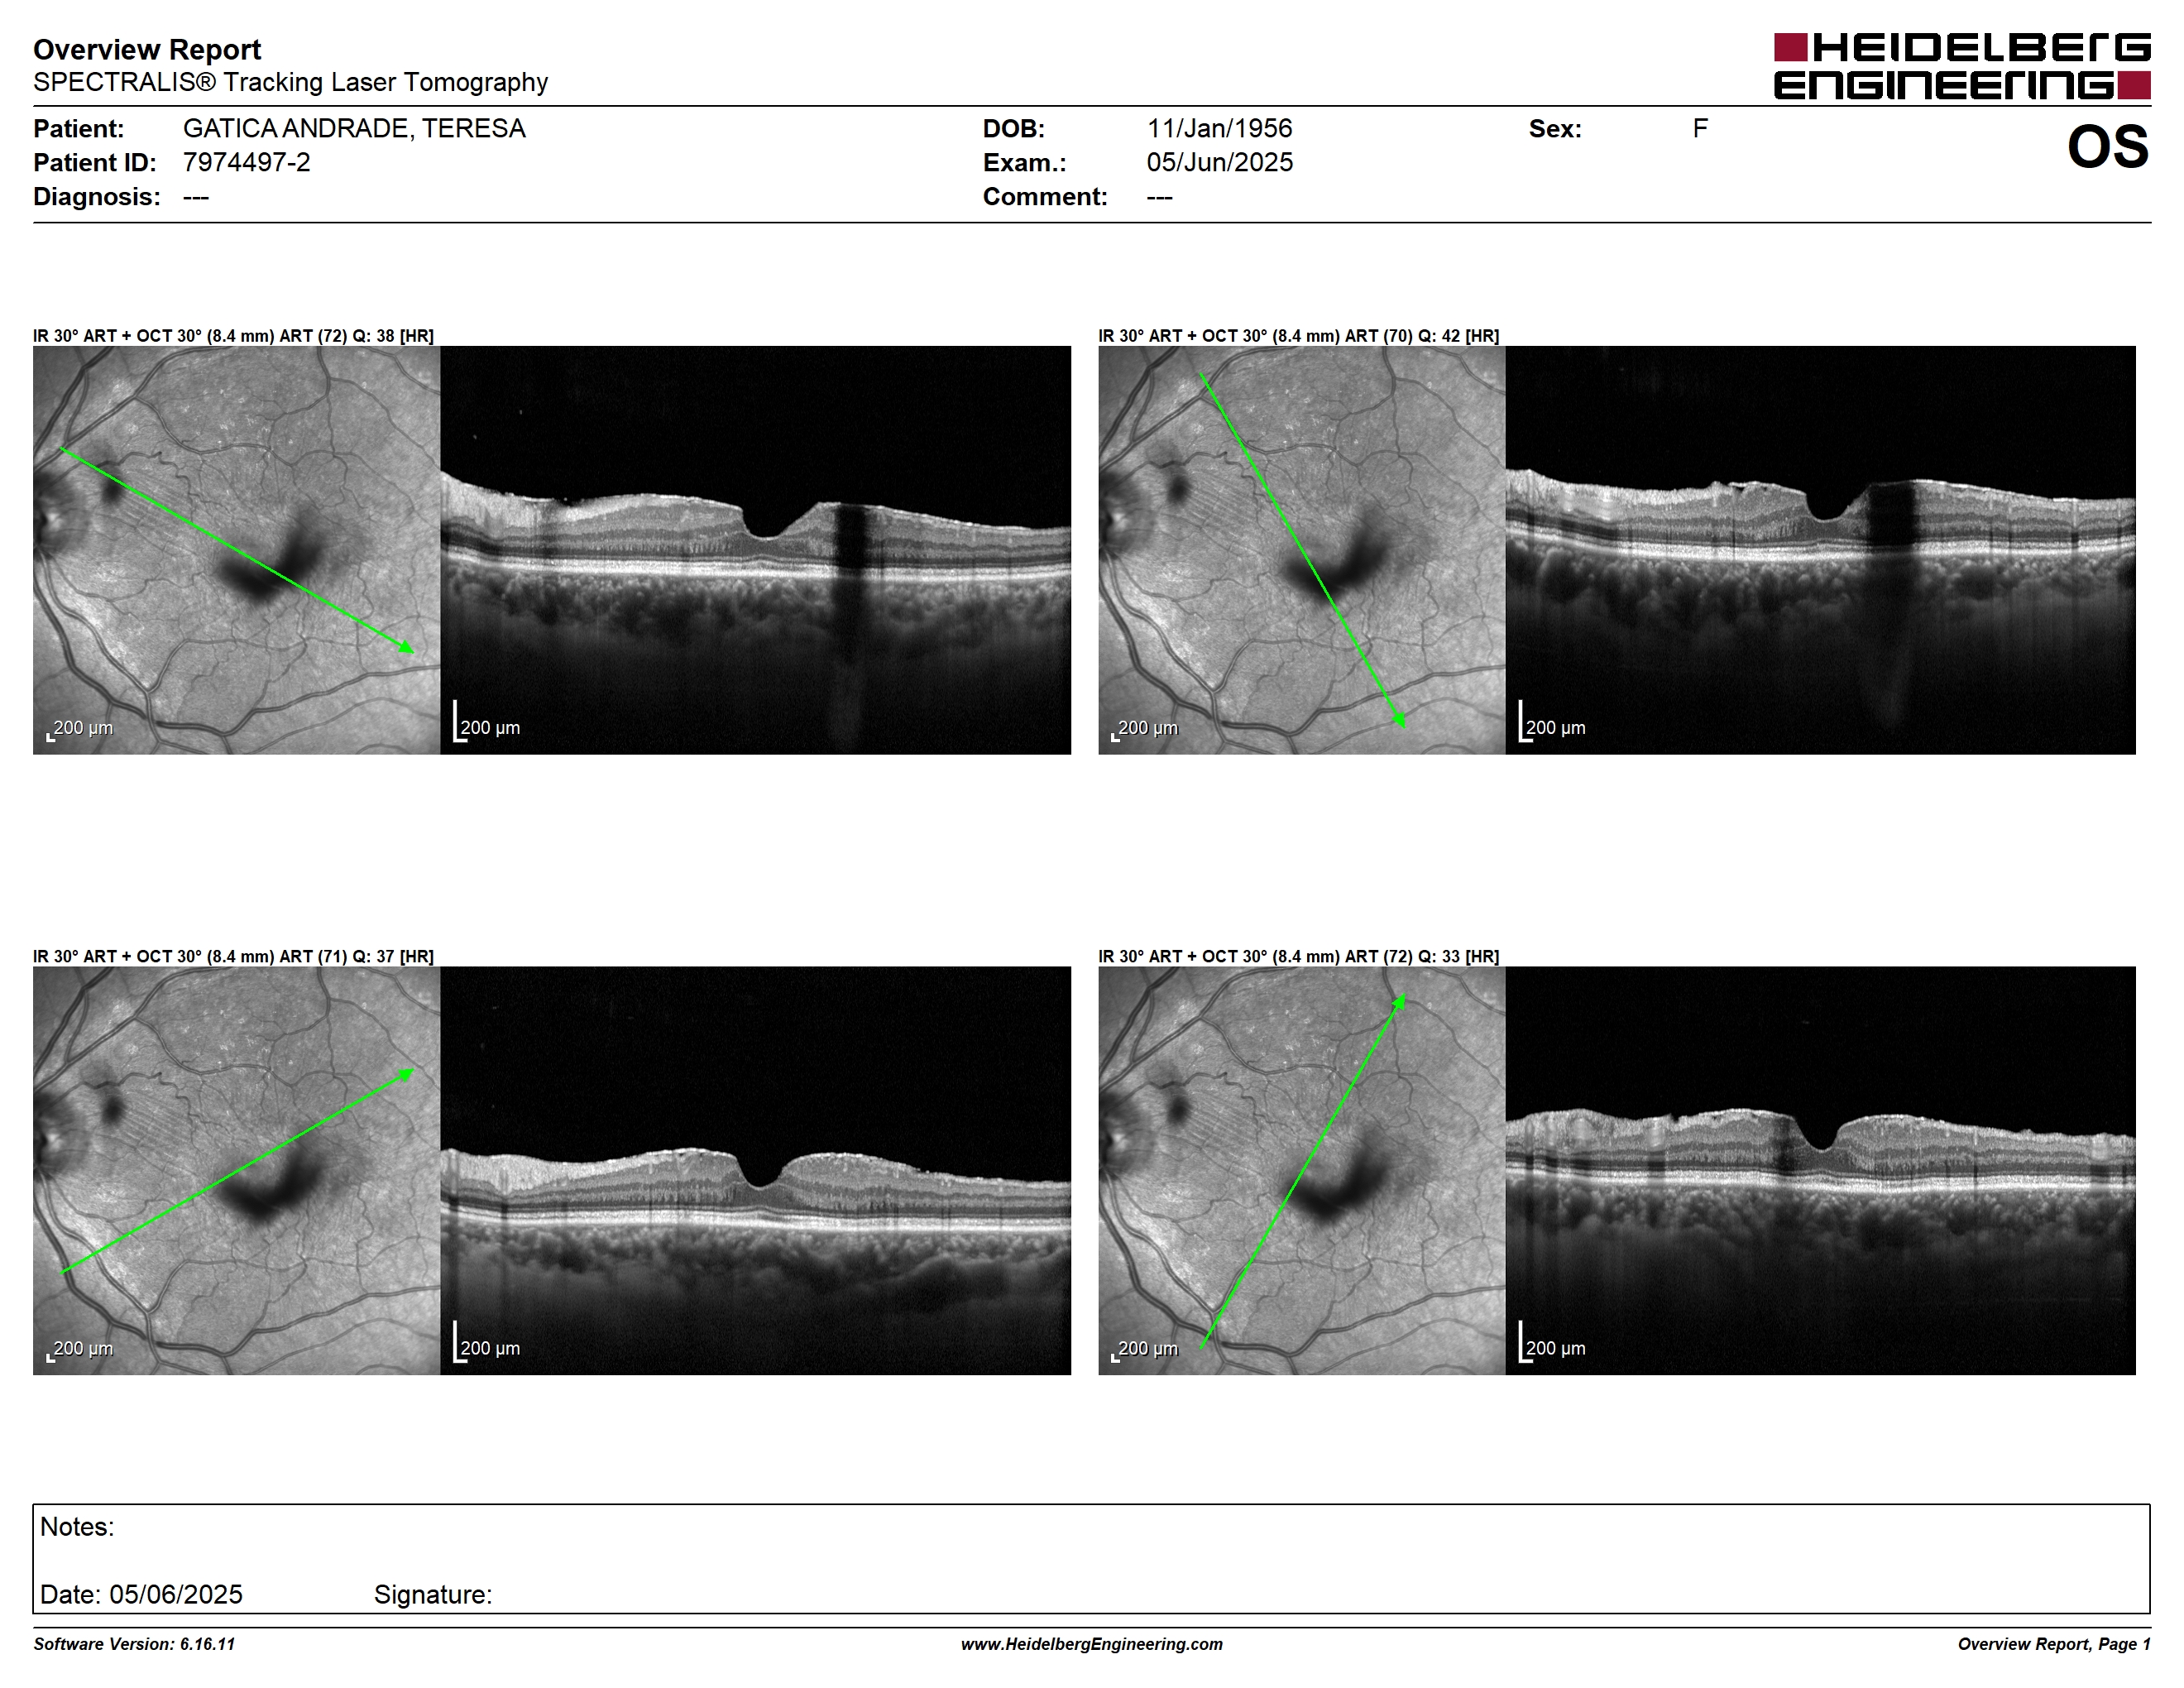The image size is (2184, 1688).
Task: Click the Q: 37 scan header label
Action: pyautogui.click(x=233, y=957)
